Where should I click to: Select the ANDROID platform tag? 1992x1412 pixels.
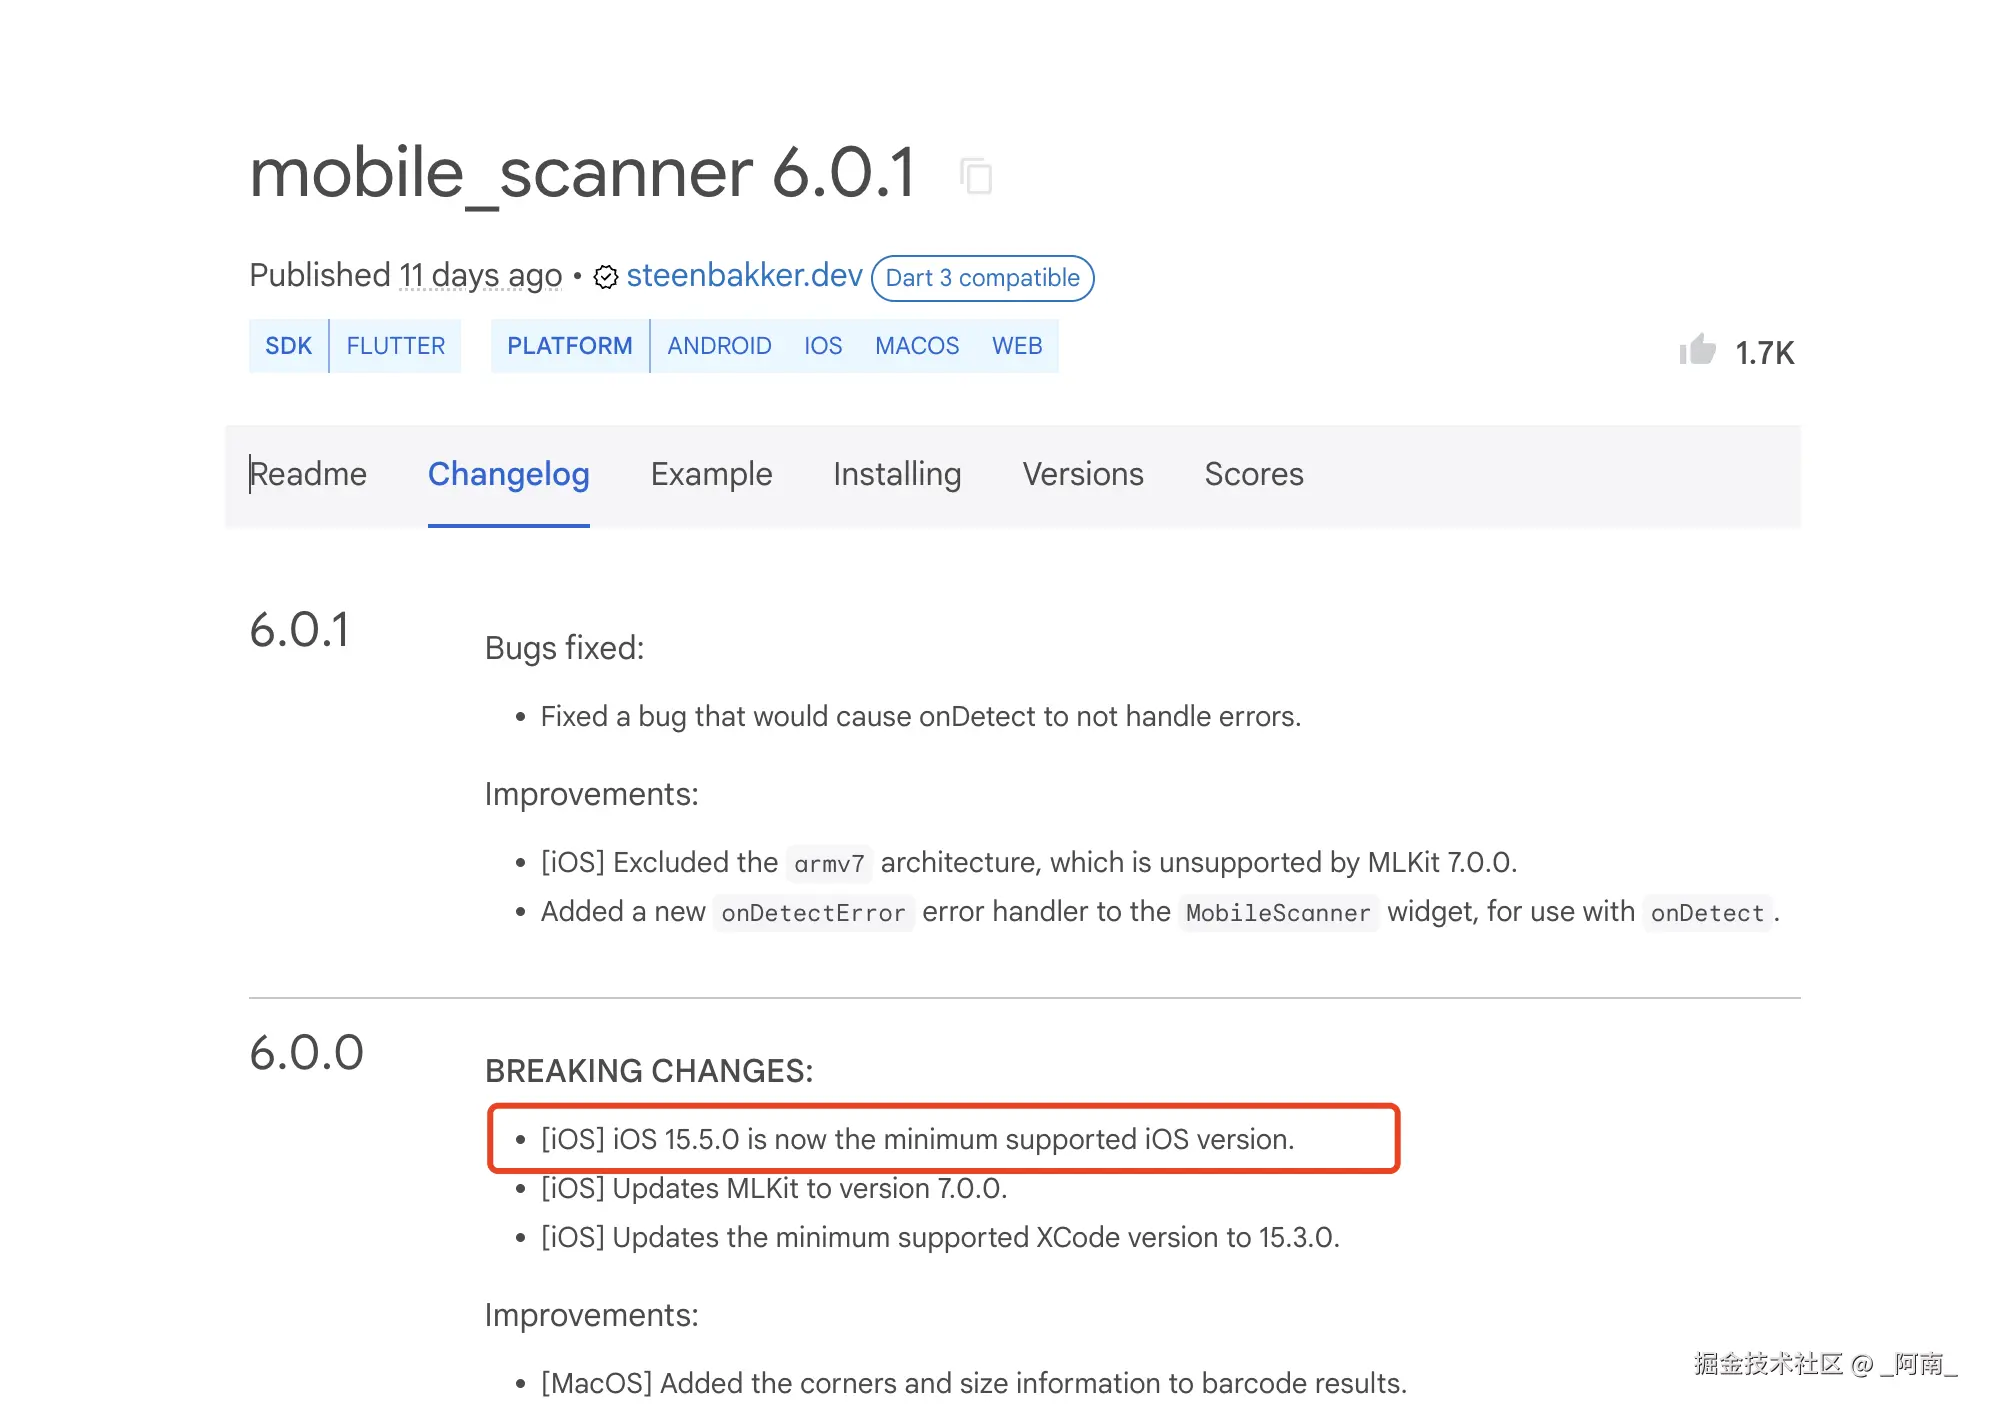click(x=719, y=346)
